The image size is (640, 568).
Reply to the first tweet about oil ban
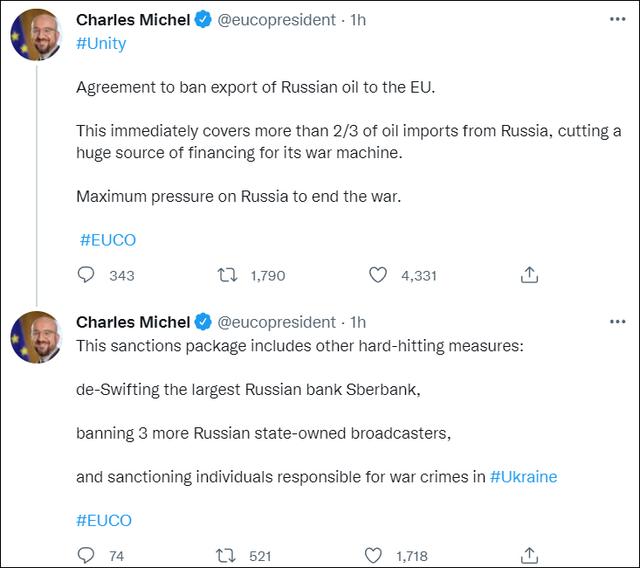pyautogui.click(x=87, y=275)
